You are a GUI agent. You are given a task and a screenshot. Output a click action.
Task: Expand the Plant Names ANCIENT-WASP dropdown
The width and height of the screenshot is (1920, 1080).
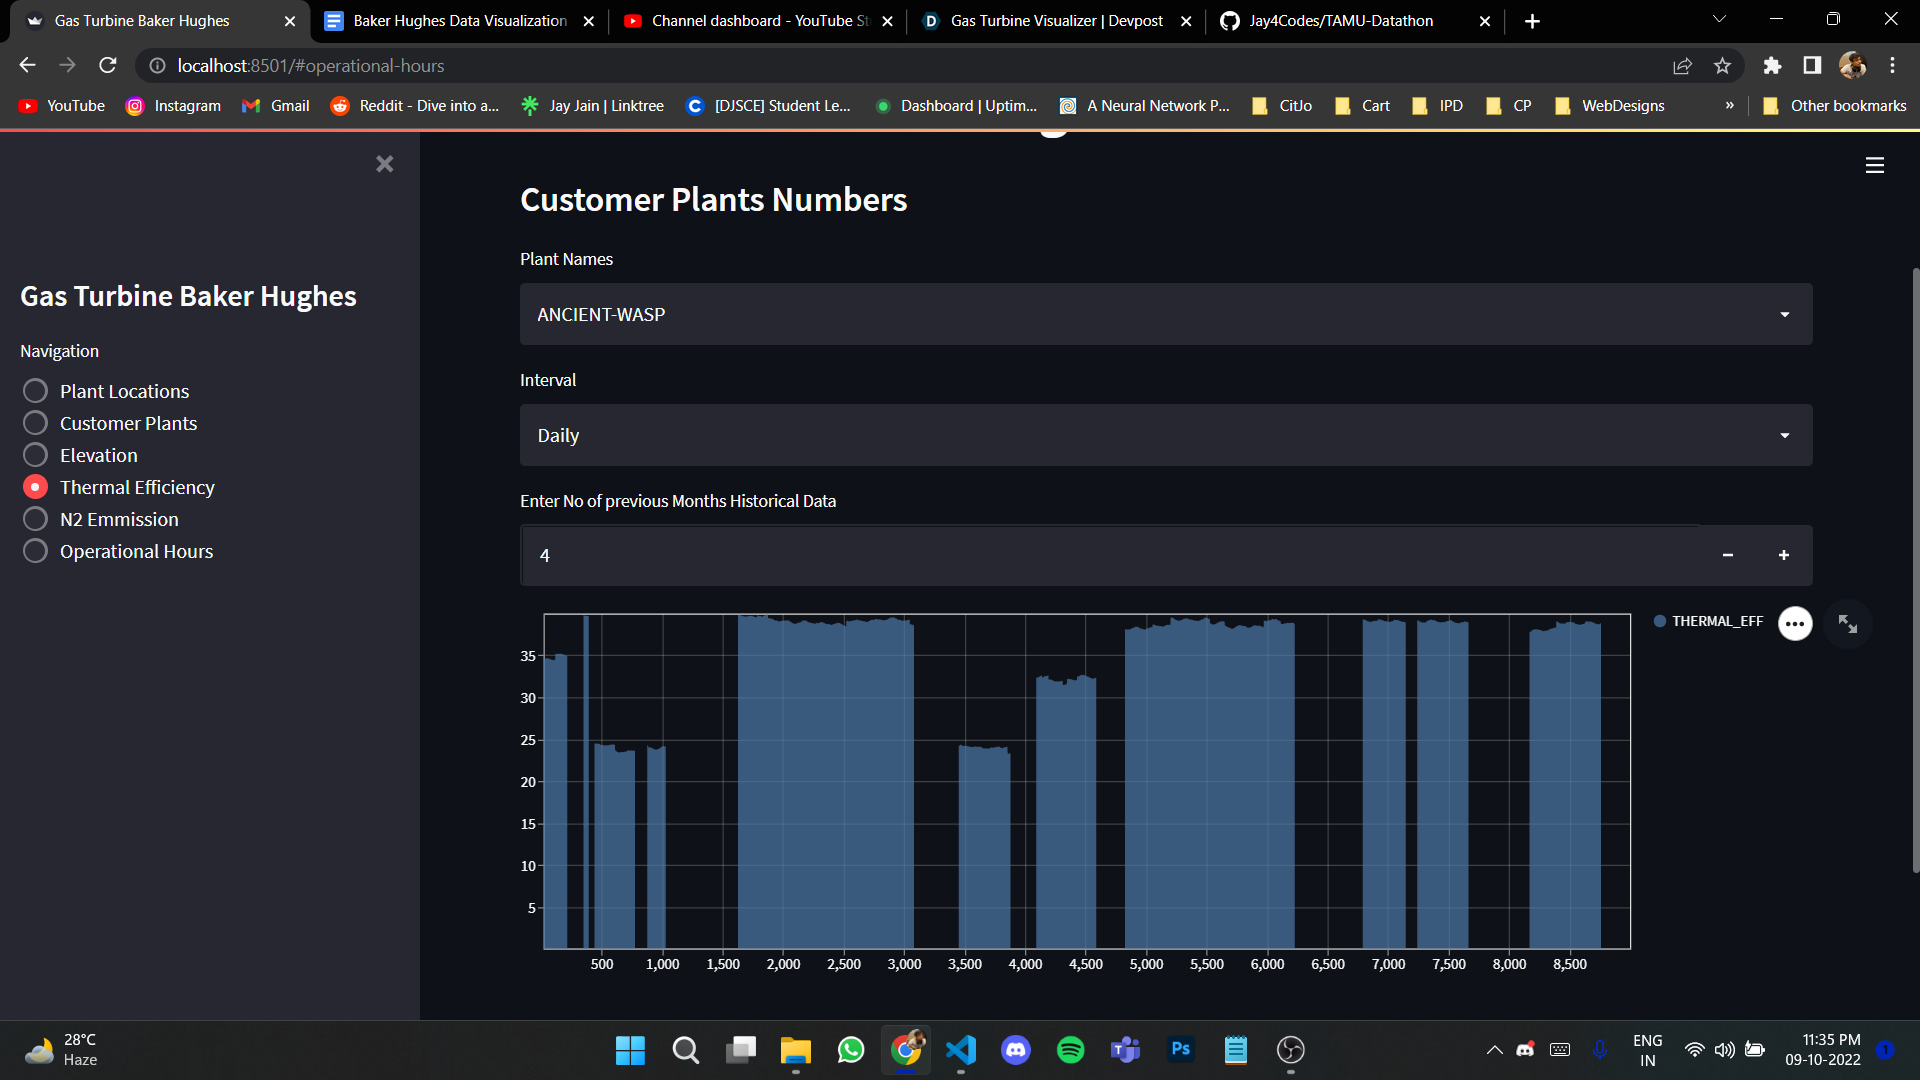click(x=1165, y=314)
